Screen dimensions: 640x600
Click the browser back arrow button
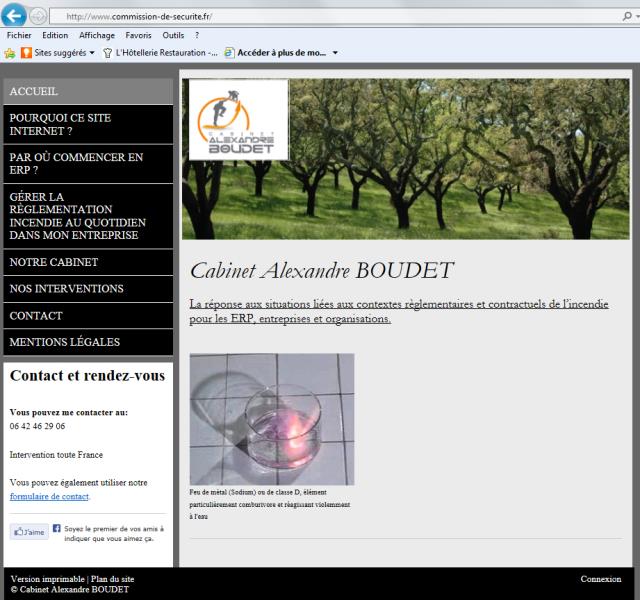click(14, 16)
